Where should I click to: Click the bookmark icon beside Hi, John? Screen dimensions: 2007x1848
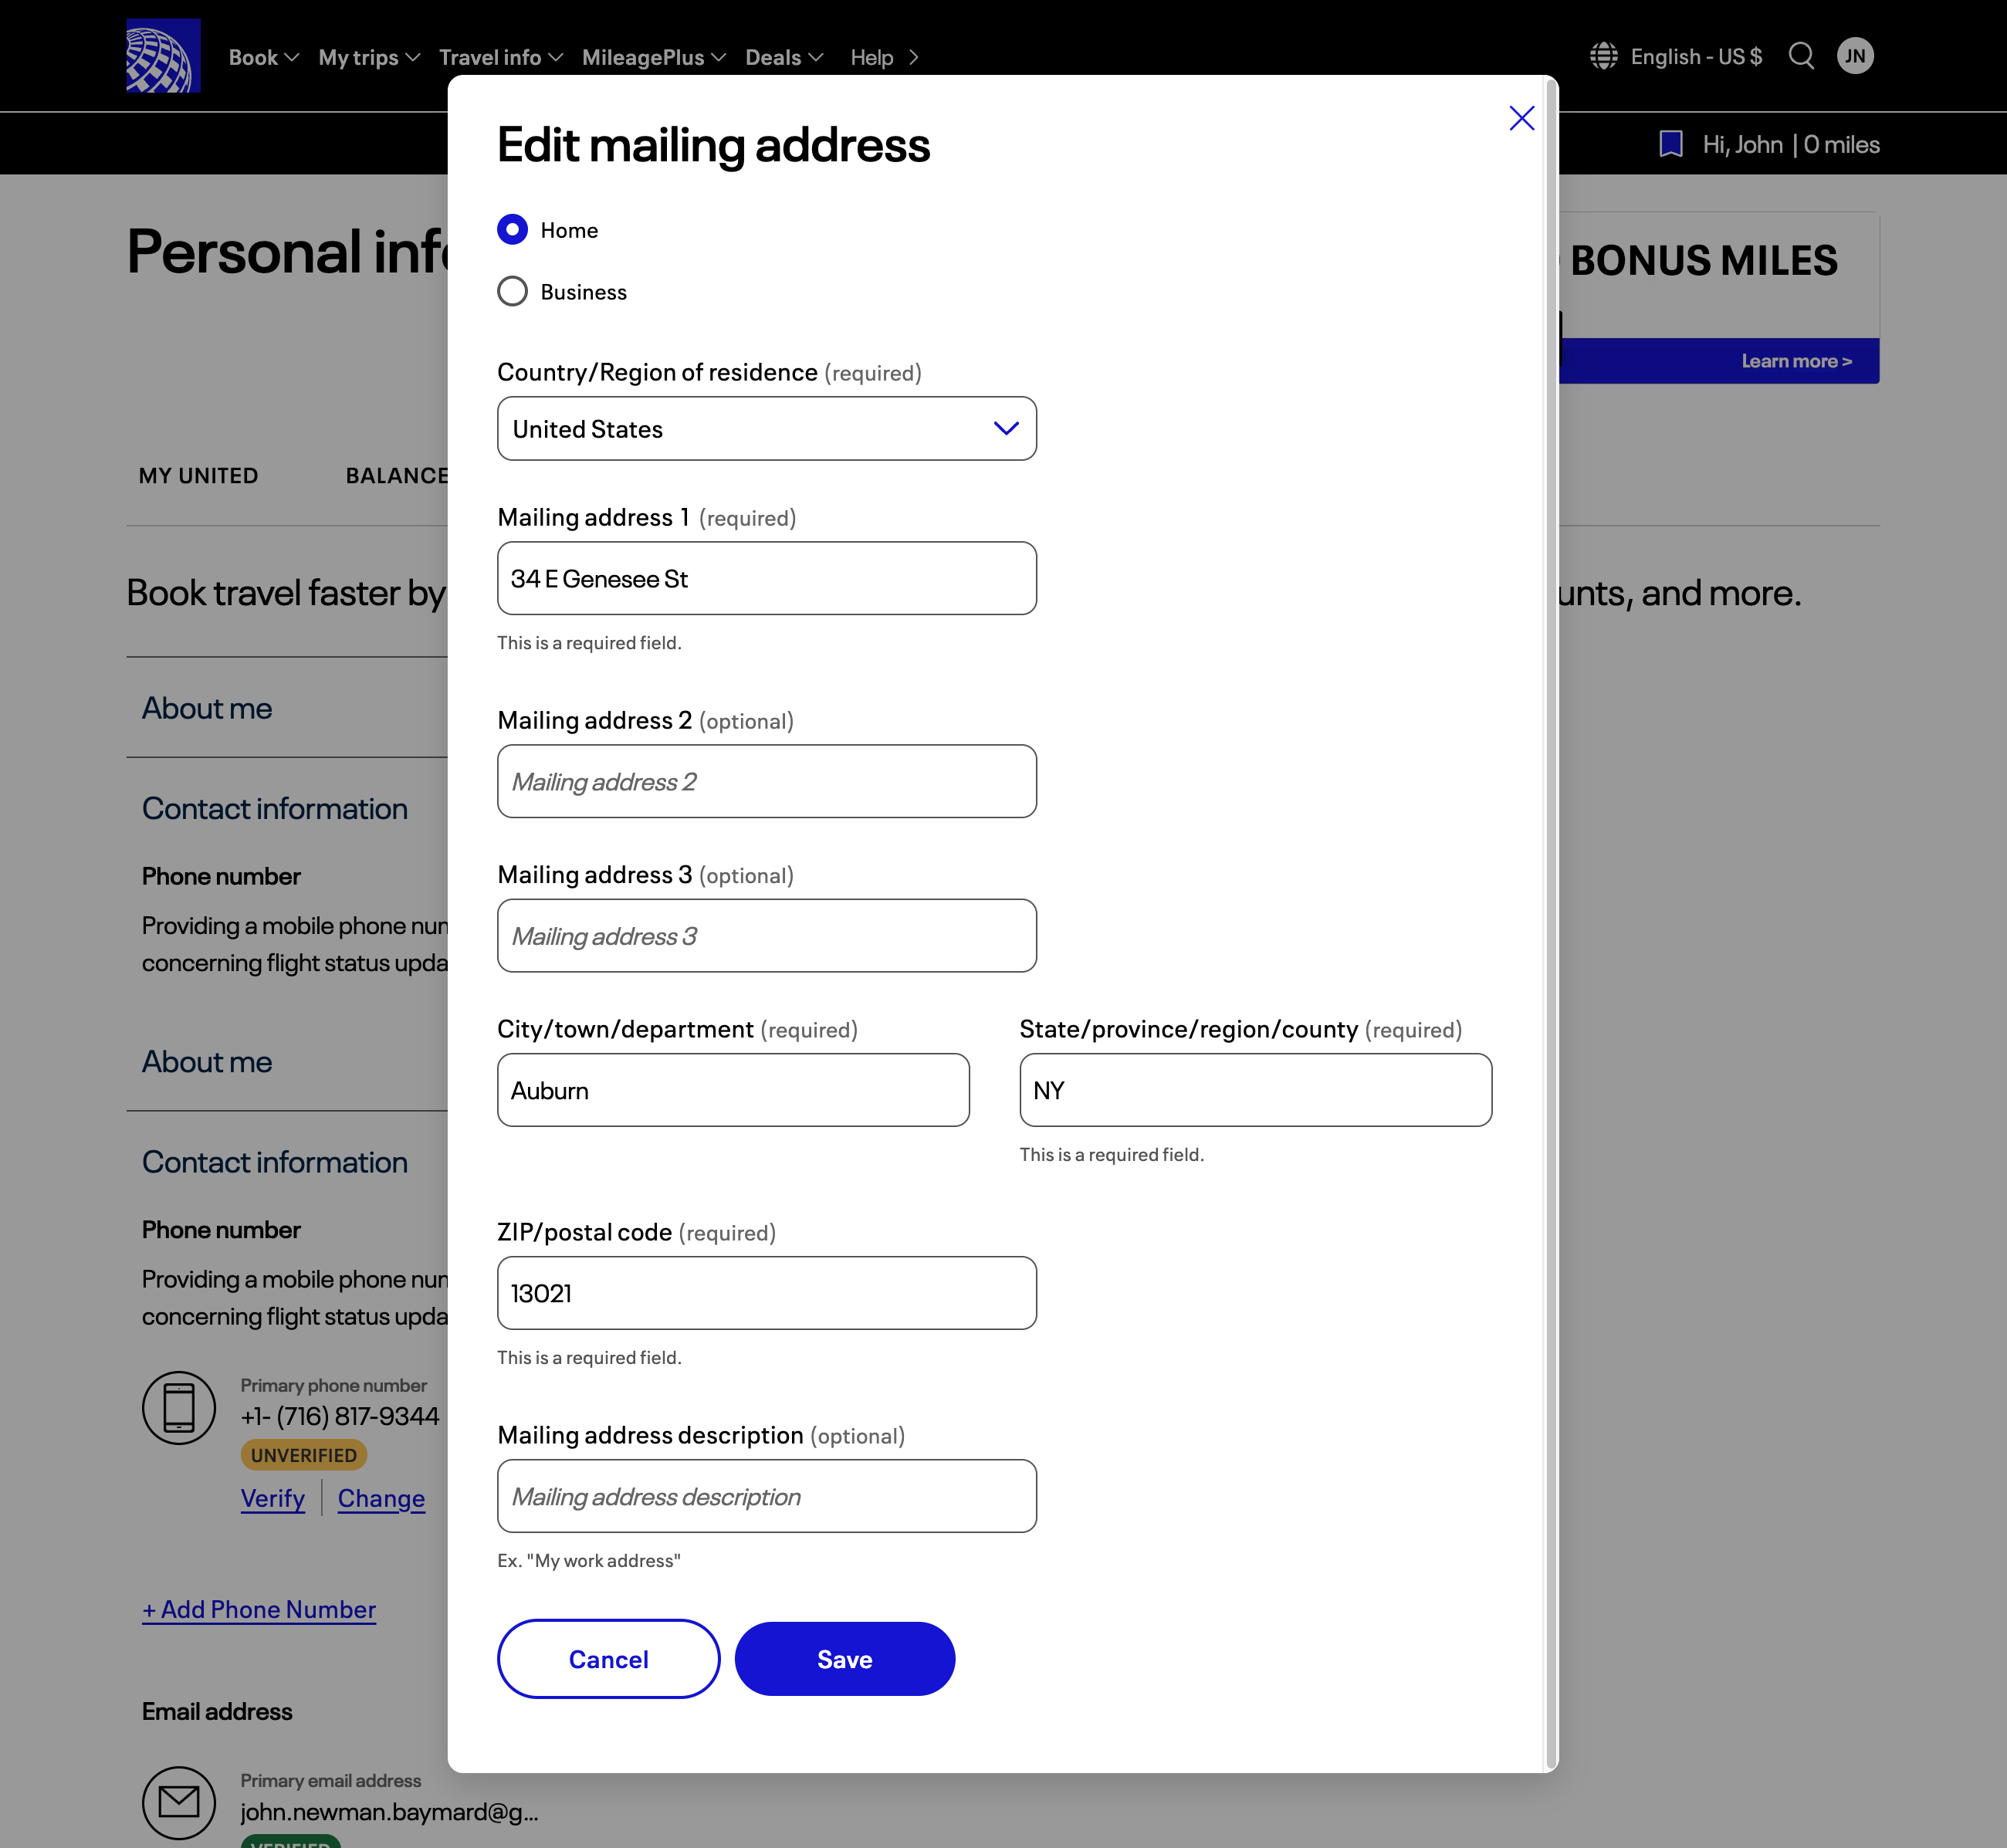tap(1670, 144)
